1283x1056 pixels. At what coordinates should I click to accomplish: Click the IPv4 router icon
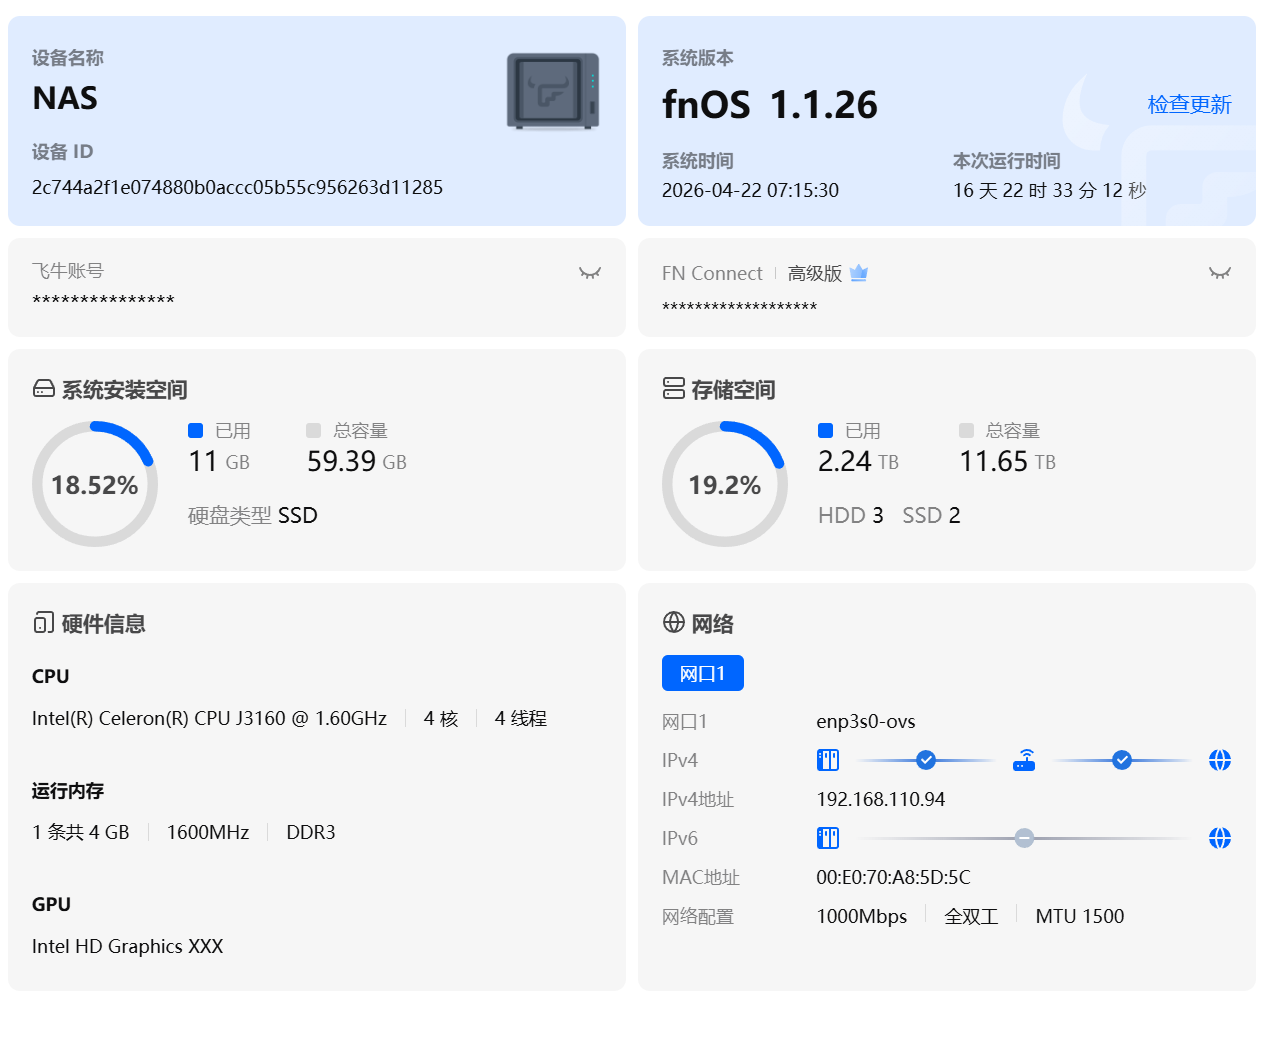[1024, 760]
